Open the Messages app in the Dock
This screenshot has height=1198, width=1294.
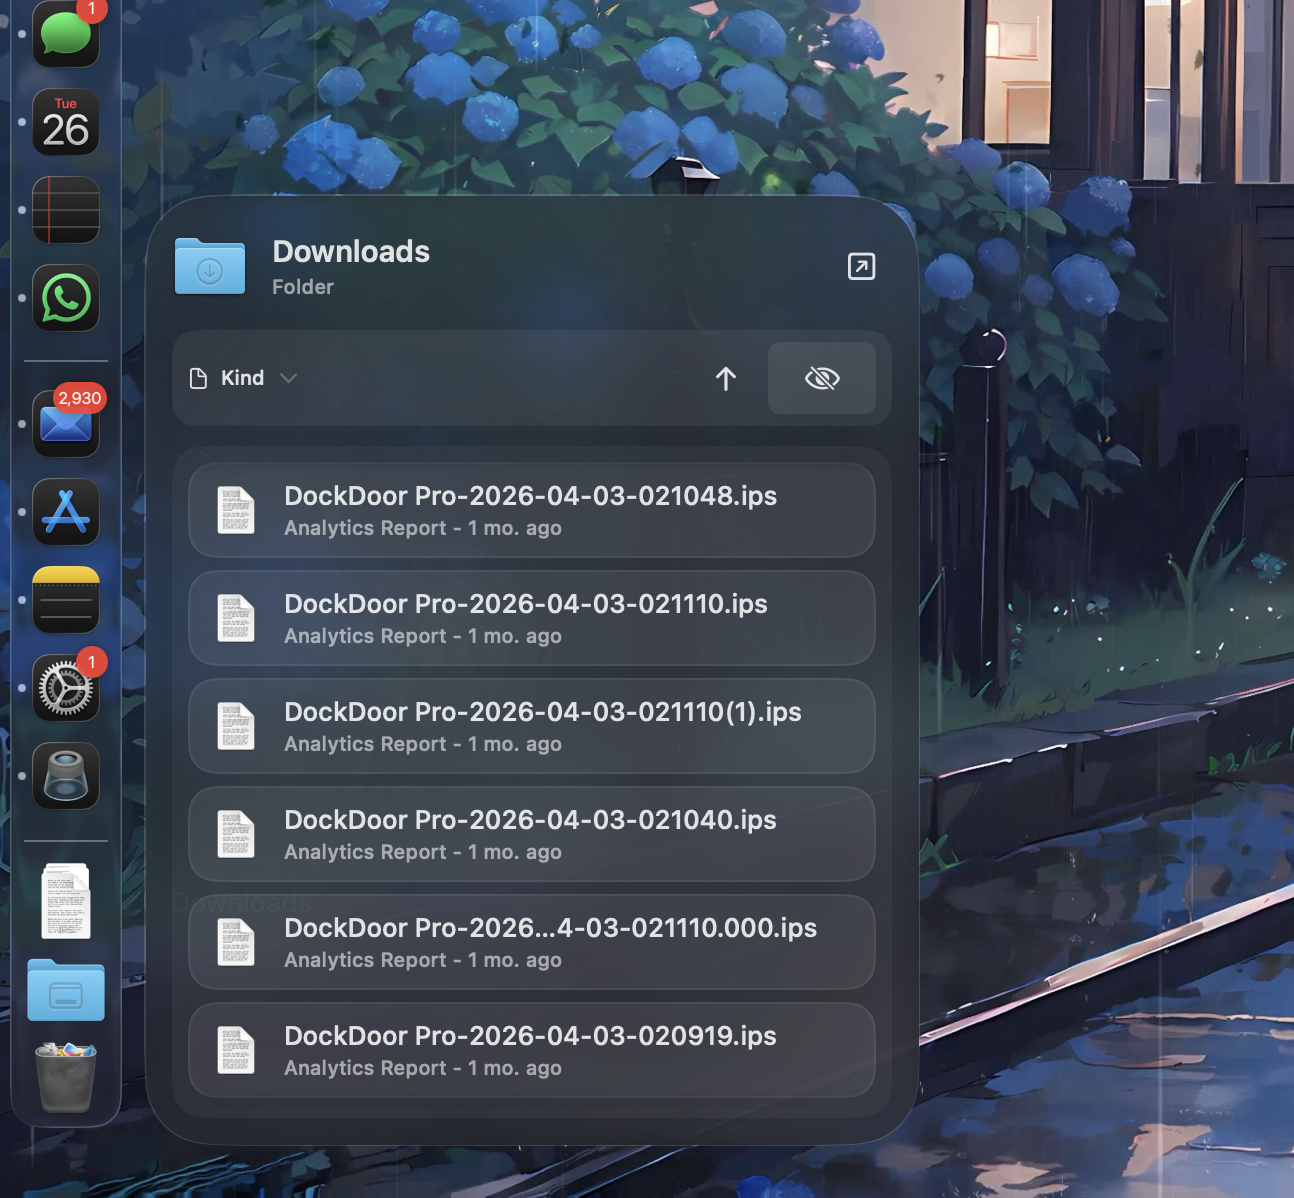66,33
